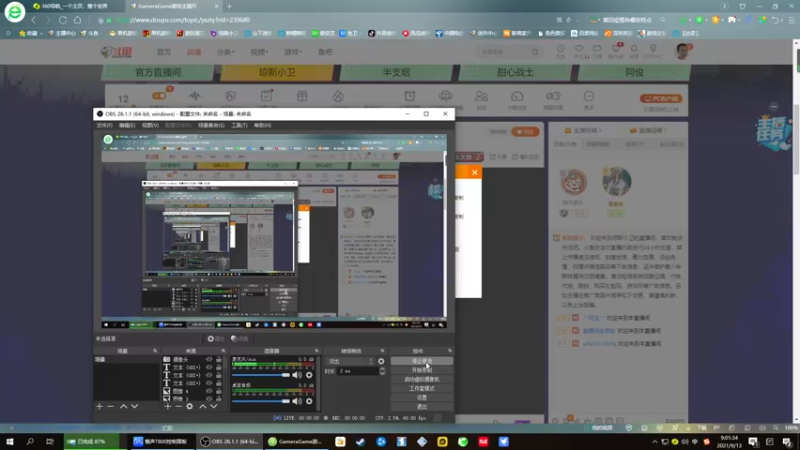Expand the 分类 dropdown in Douyu navigation
800x450 pixels.
(x=226, y=52)
